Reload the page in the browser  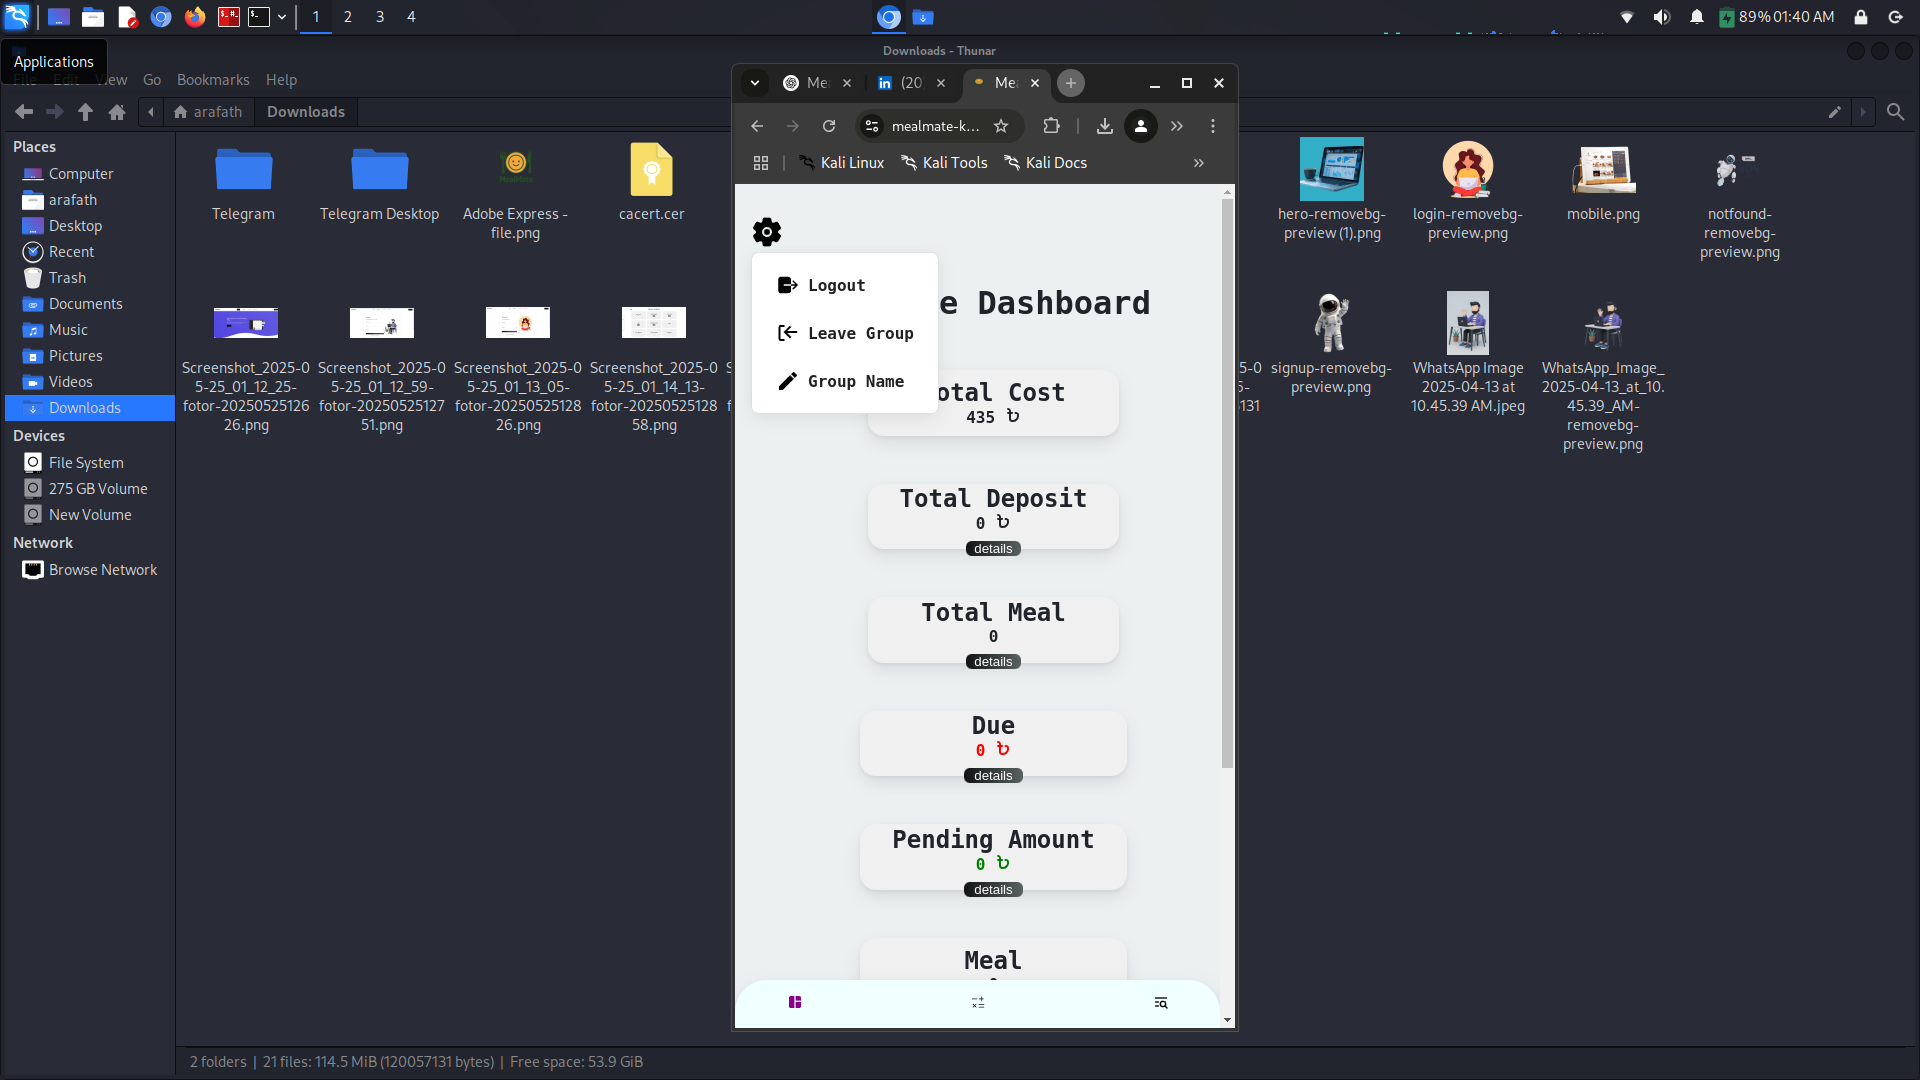click(829, 126)
